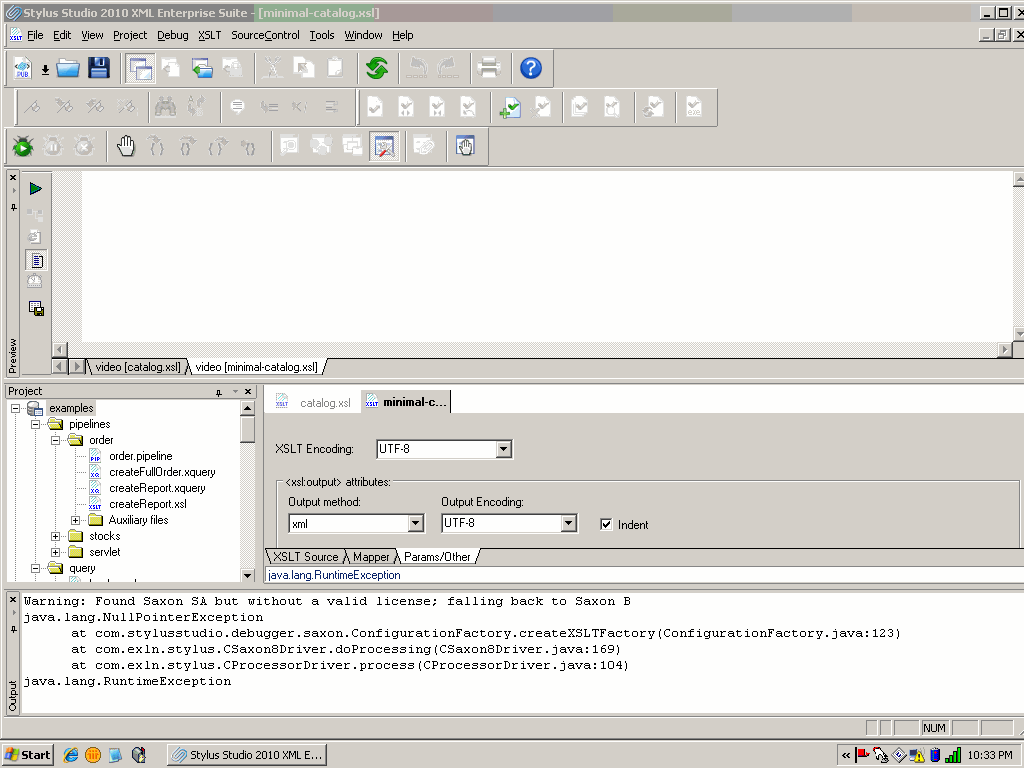Close the Project panel with its X
This screenshot has height=768, width=1024.
coord(248,391)
